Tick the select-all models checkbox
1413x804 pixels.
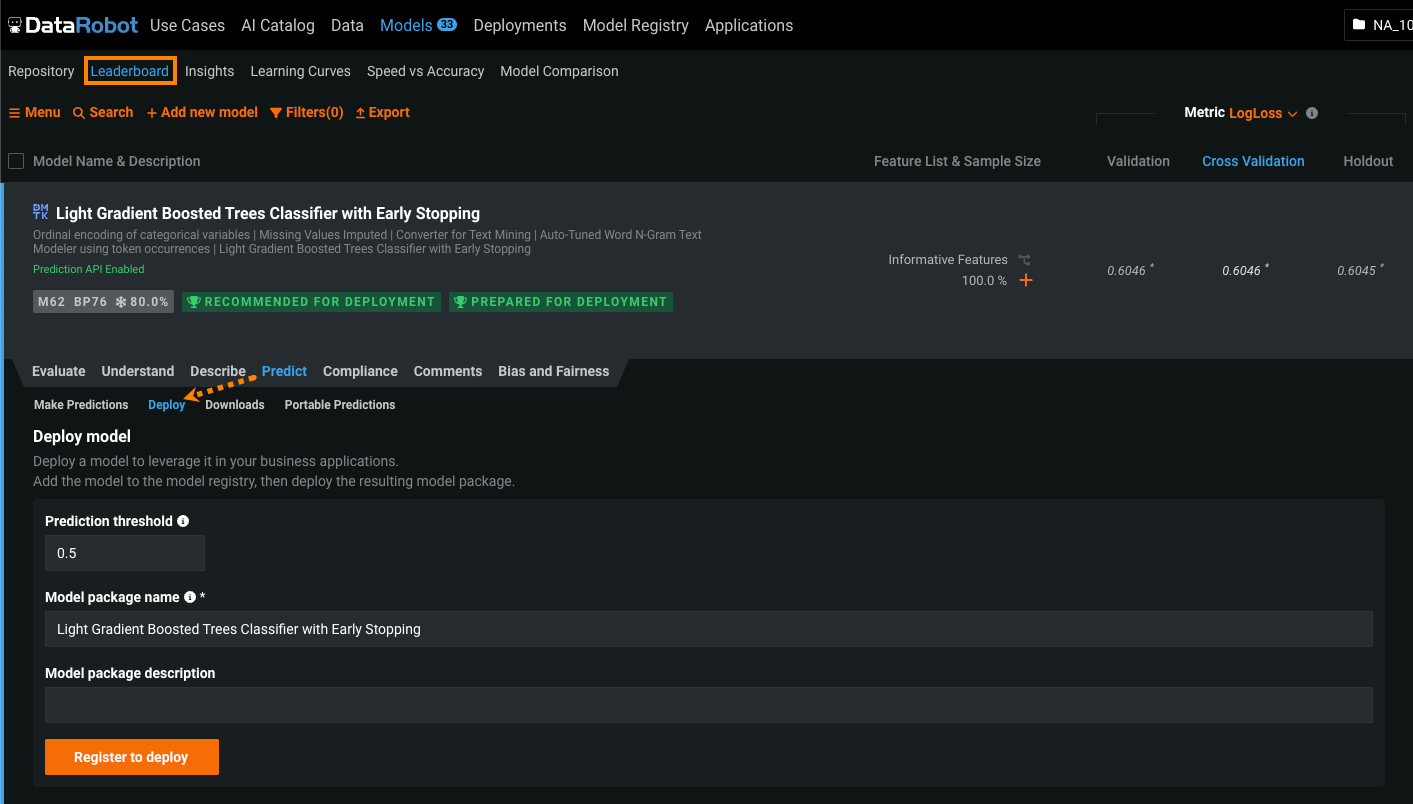16,161
